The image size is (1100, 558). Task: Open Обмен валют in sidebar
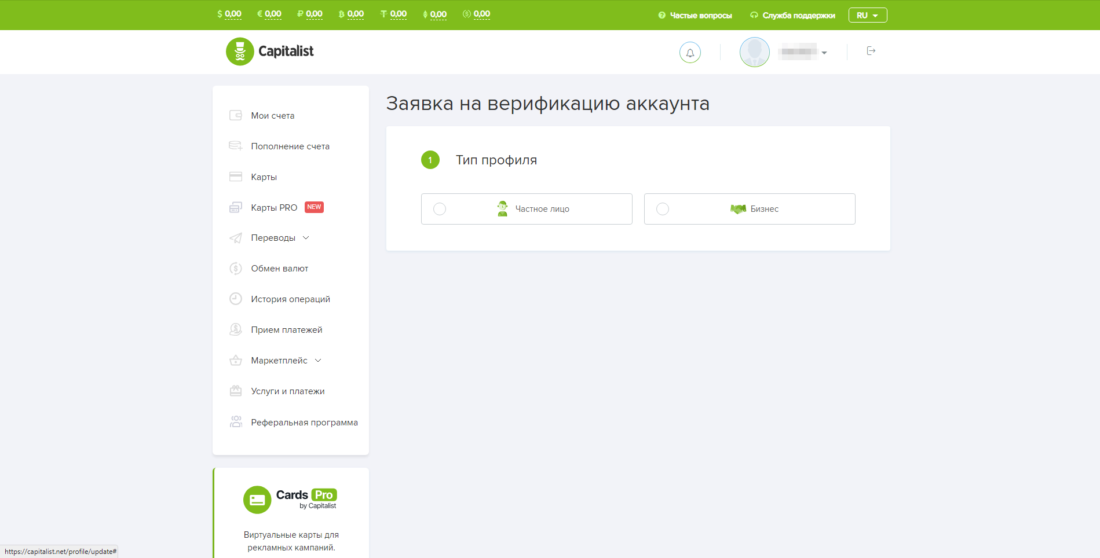(x=279, y=269)
